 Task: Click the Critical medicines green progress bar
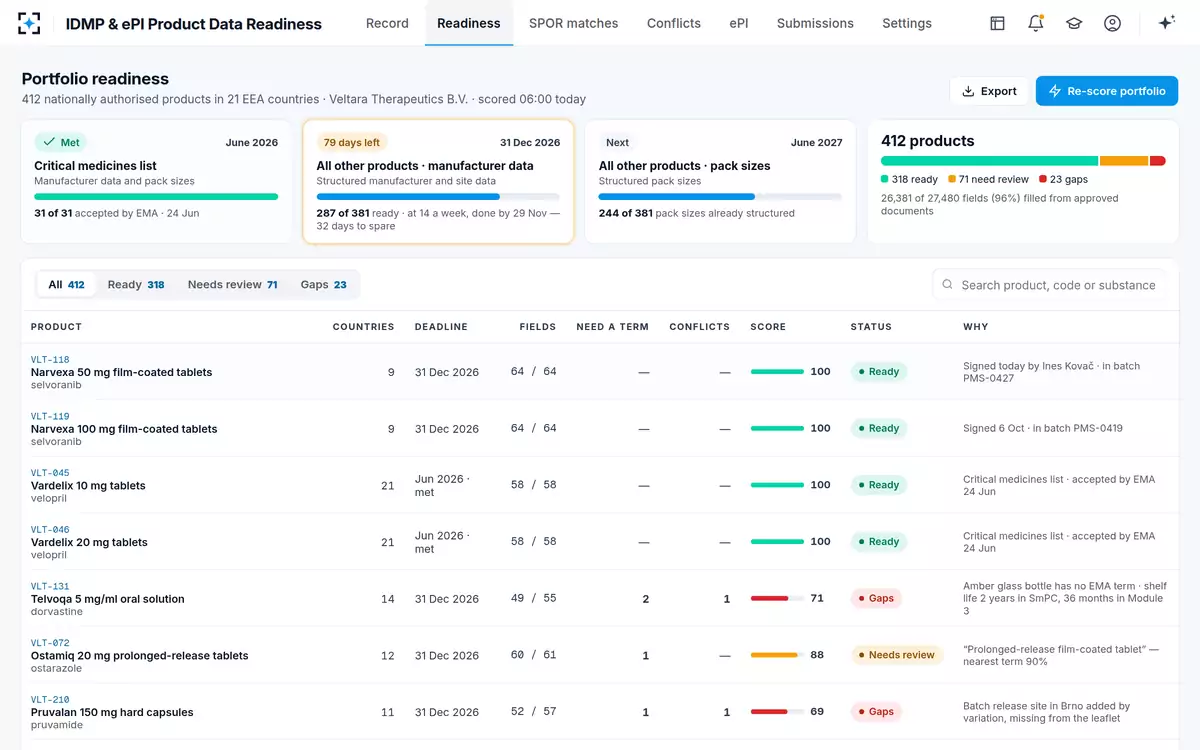(156, 197)
